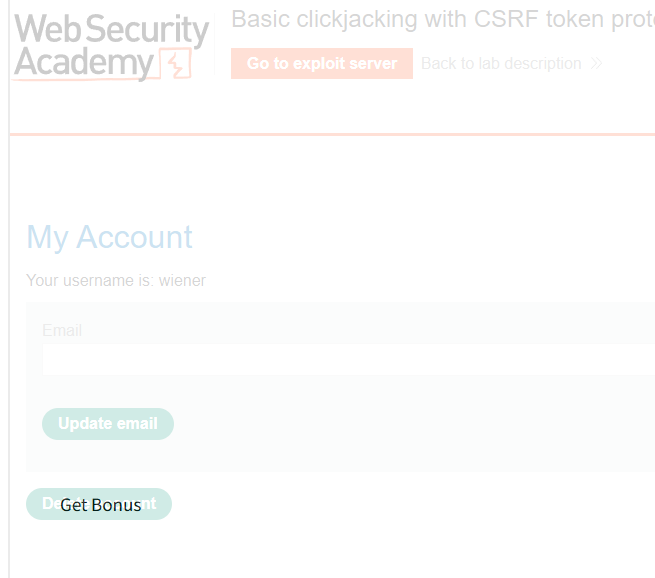The image size is (655, 578).
Task: Click the Get Bonus text
Action: click(101, 505)
